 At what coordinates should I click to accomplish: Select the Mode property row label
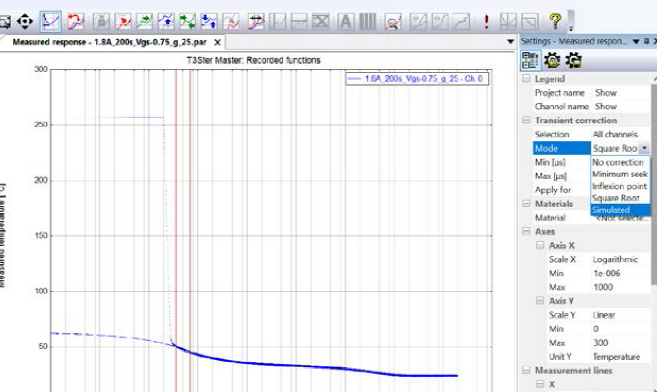pos(561,148)
